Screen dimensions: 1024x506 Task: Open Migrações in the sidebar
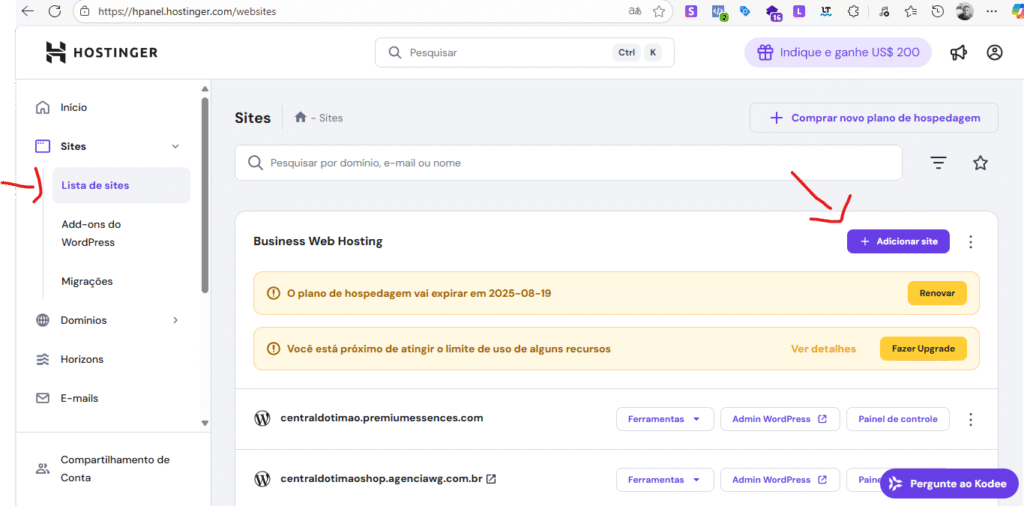pos(87,281)
